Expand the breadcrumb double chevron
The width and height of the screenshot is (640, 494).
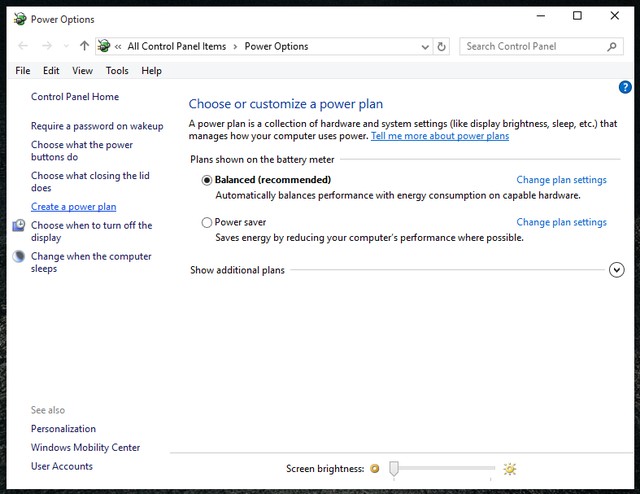(x=118, y=47)
